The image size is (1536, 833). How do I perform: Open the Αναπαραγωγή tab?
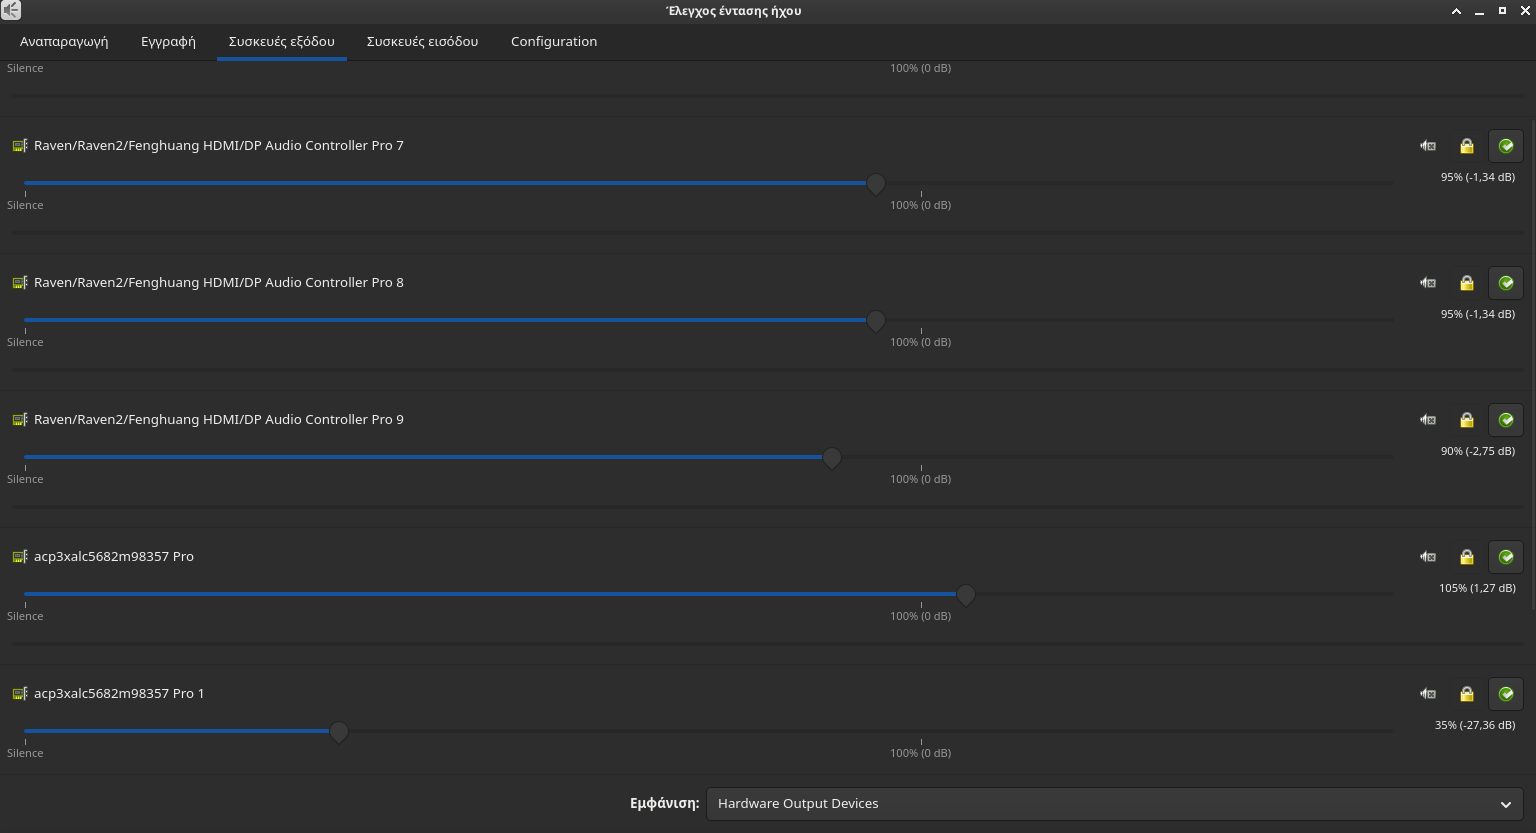[64, 42]
